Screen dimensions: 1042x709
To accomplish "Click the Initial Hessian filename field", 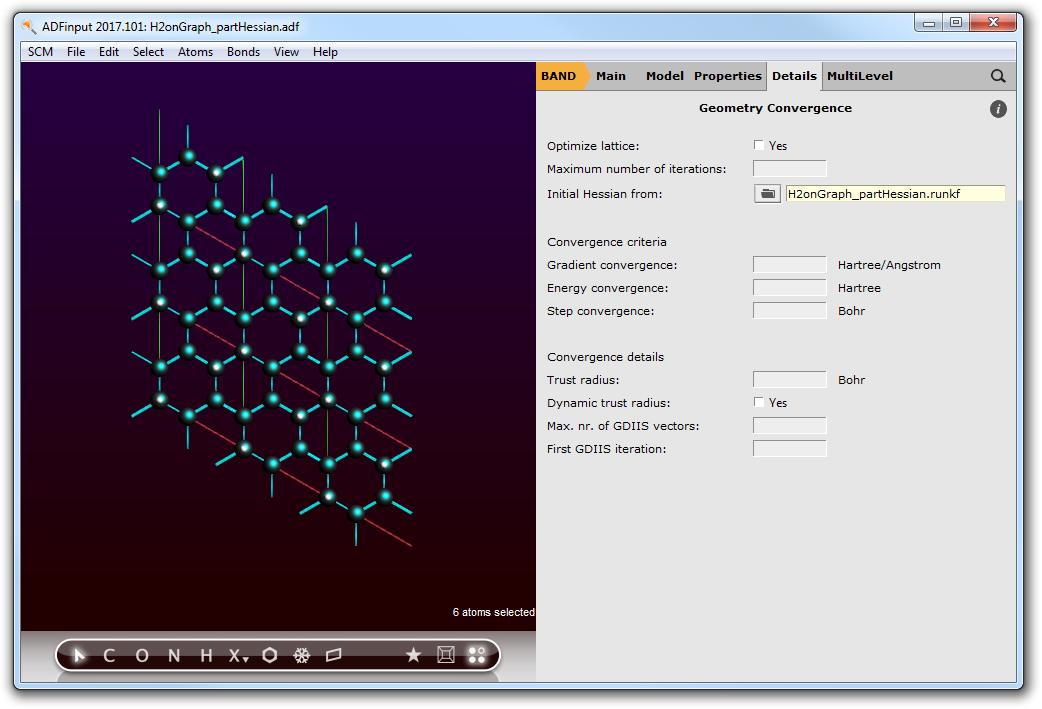I will [895, 193].
